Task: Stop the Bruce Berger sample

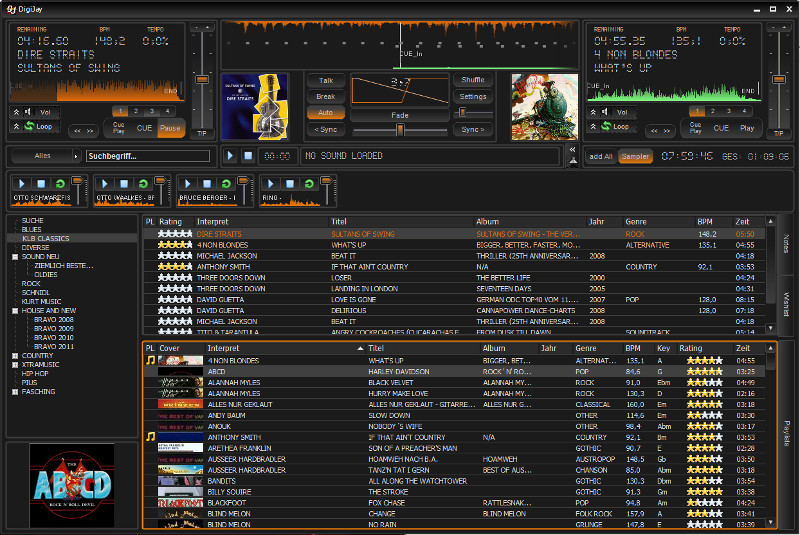Action: 207,184
